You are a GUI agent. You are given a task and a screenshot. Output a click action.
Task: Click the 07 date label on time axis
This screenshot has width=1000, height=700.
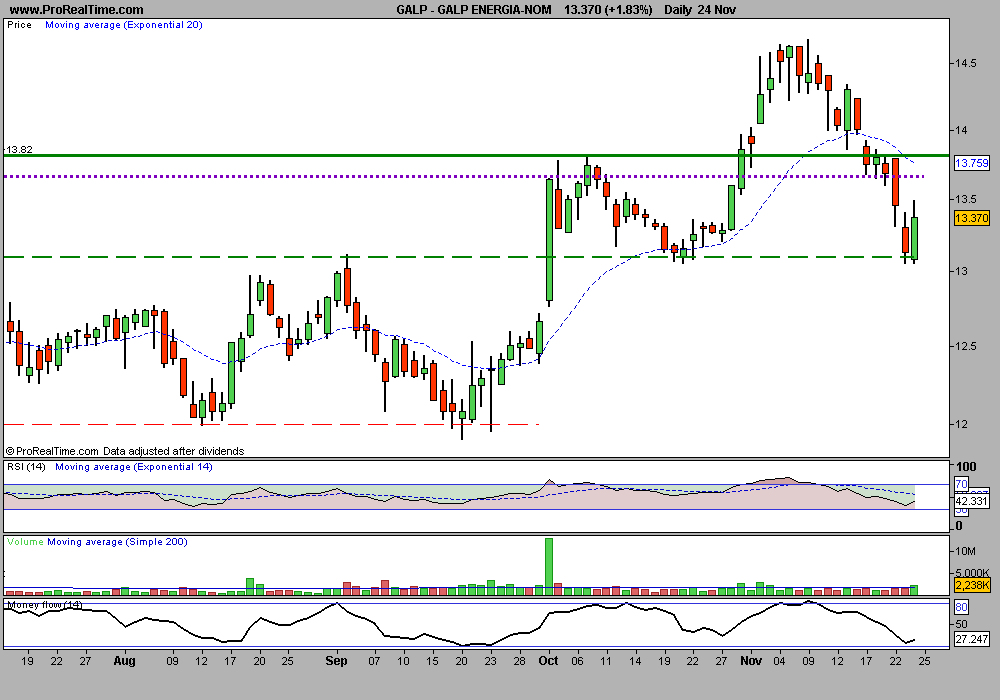[374, 661]
